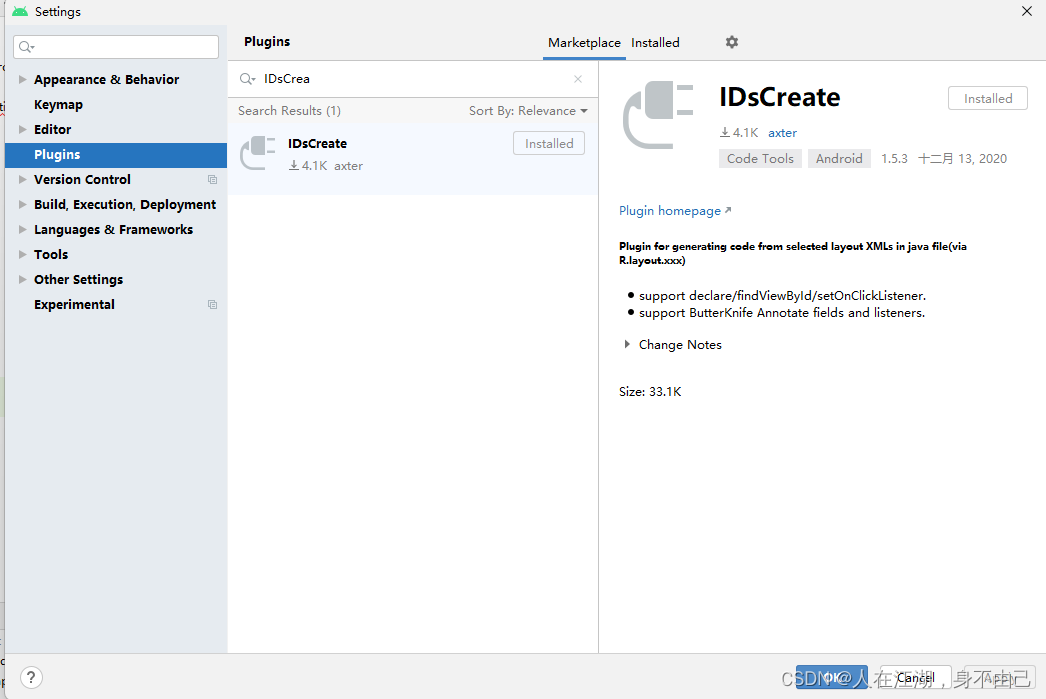1046x699 pixels.
Task: Expand the Editor section arrow
Action: [x=23, y=129]
